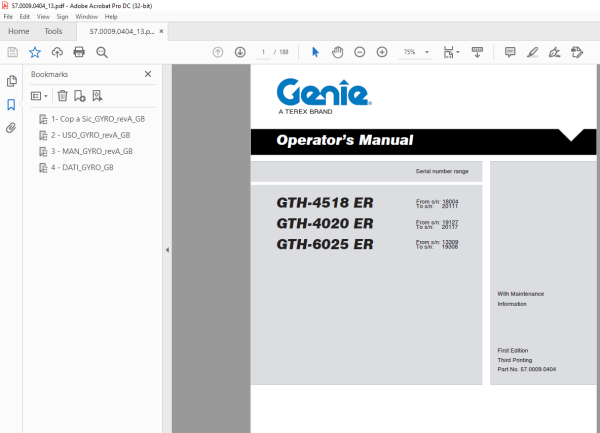Screen dimensions: 600x433
Task: Delete selected bookmark with the trash icon
Action: (62, 96)
